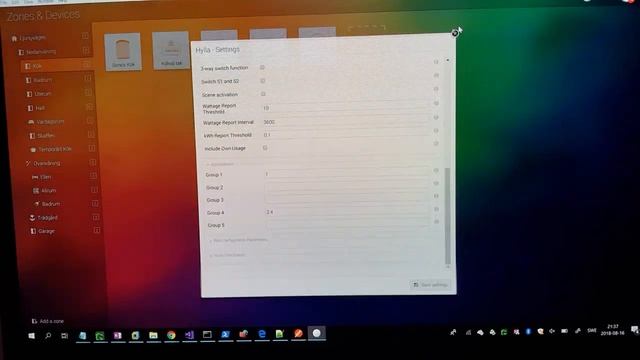The height and width of the screenshot is (360, 640).
Task: Open the first device tile in Kök zone
Action: [x=122, y=51]
